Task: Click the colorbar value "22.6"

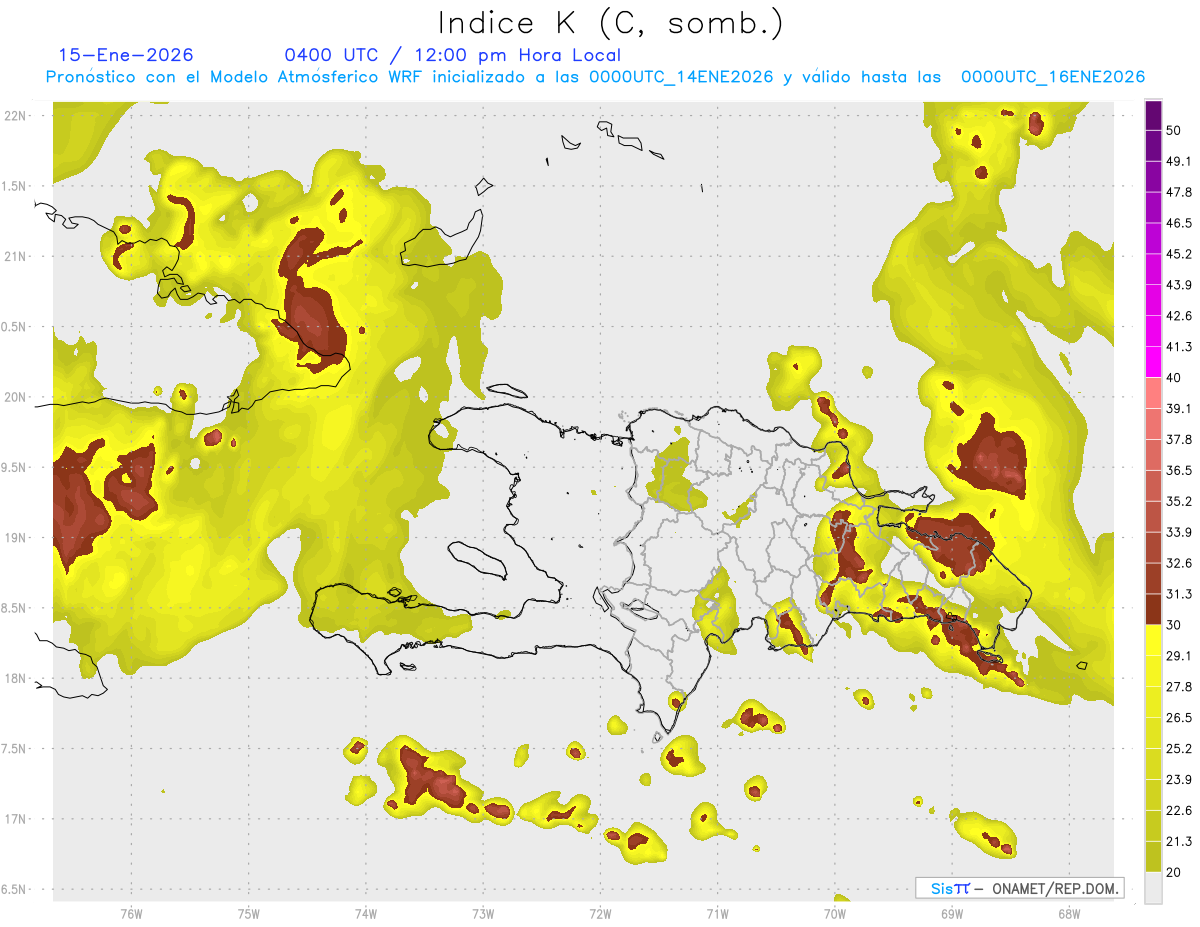Action: 1179,810
